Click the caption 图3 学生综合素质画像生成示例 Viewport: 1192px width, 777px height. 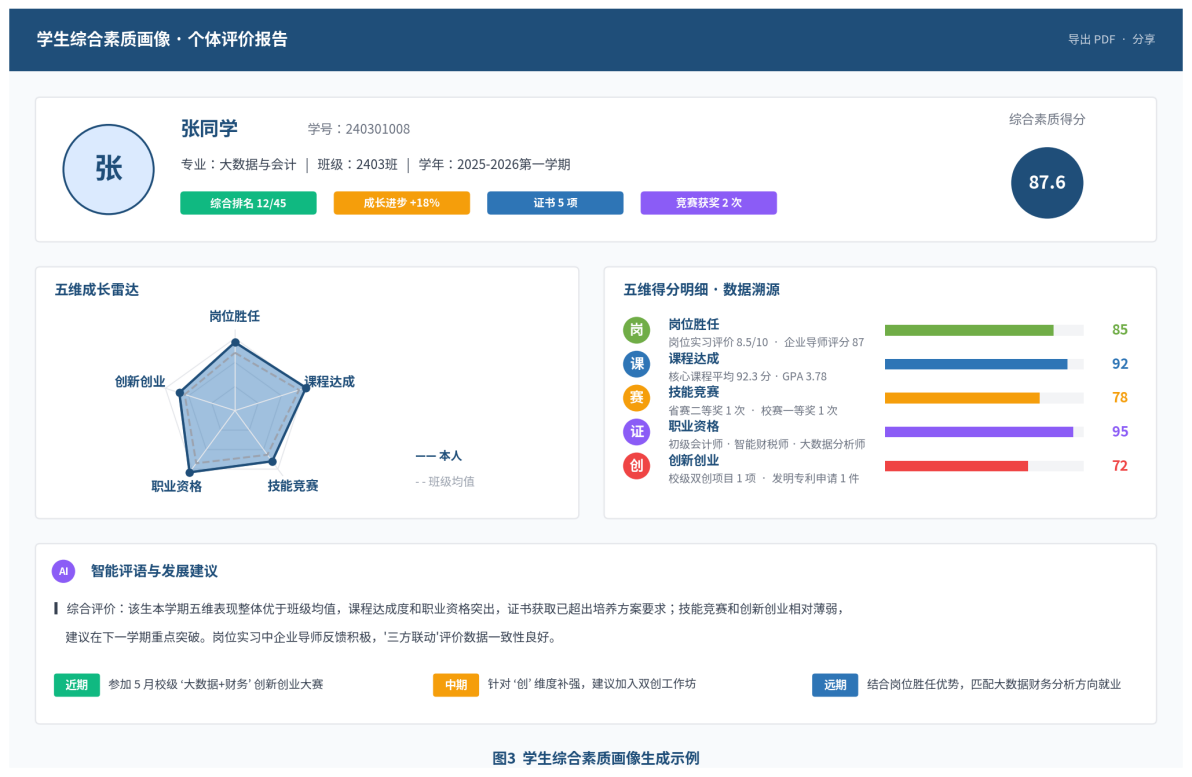click(596, 758)
